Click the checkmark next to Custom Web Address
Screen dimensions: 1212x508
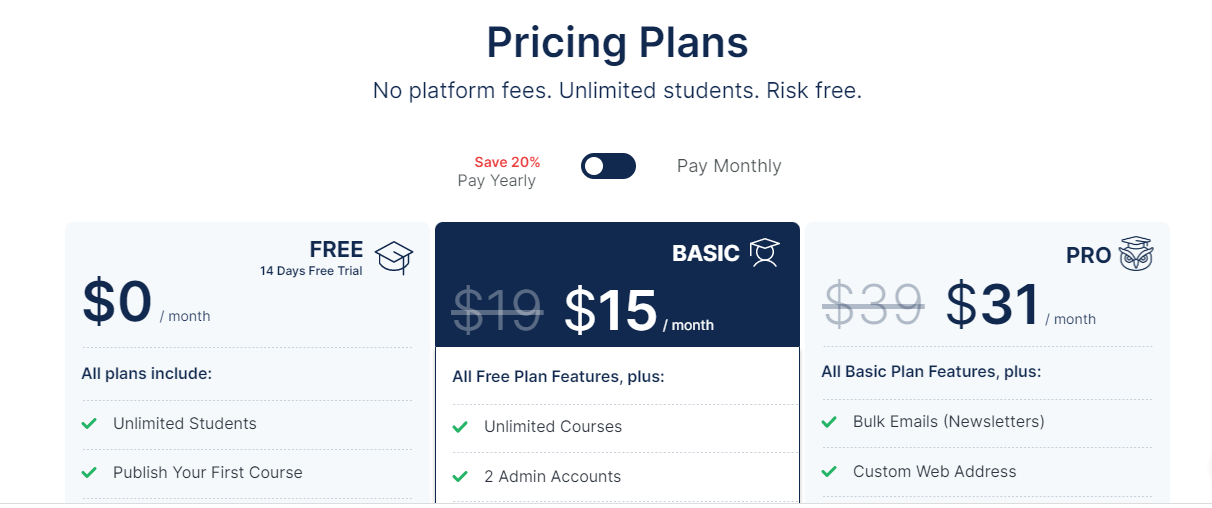pos(829,472)
